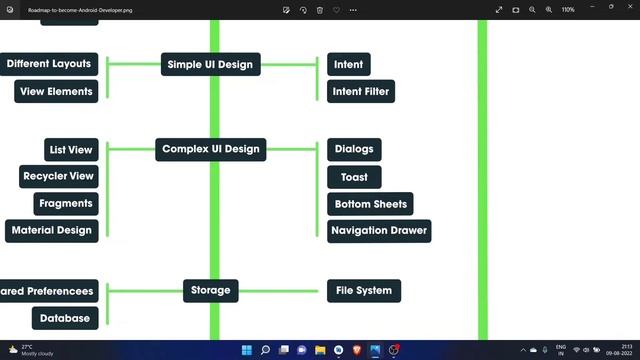Open taskbar Search

tap(265, 350)
